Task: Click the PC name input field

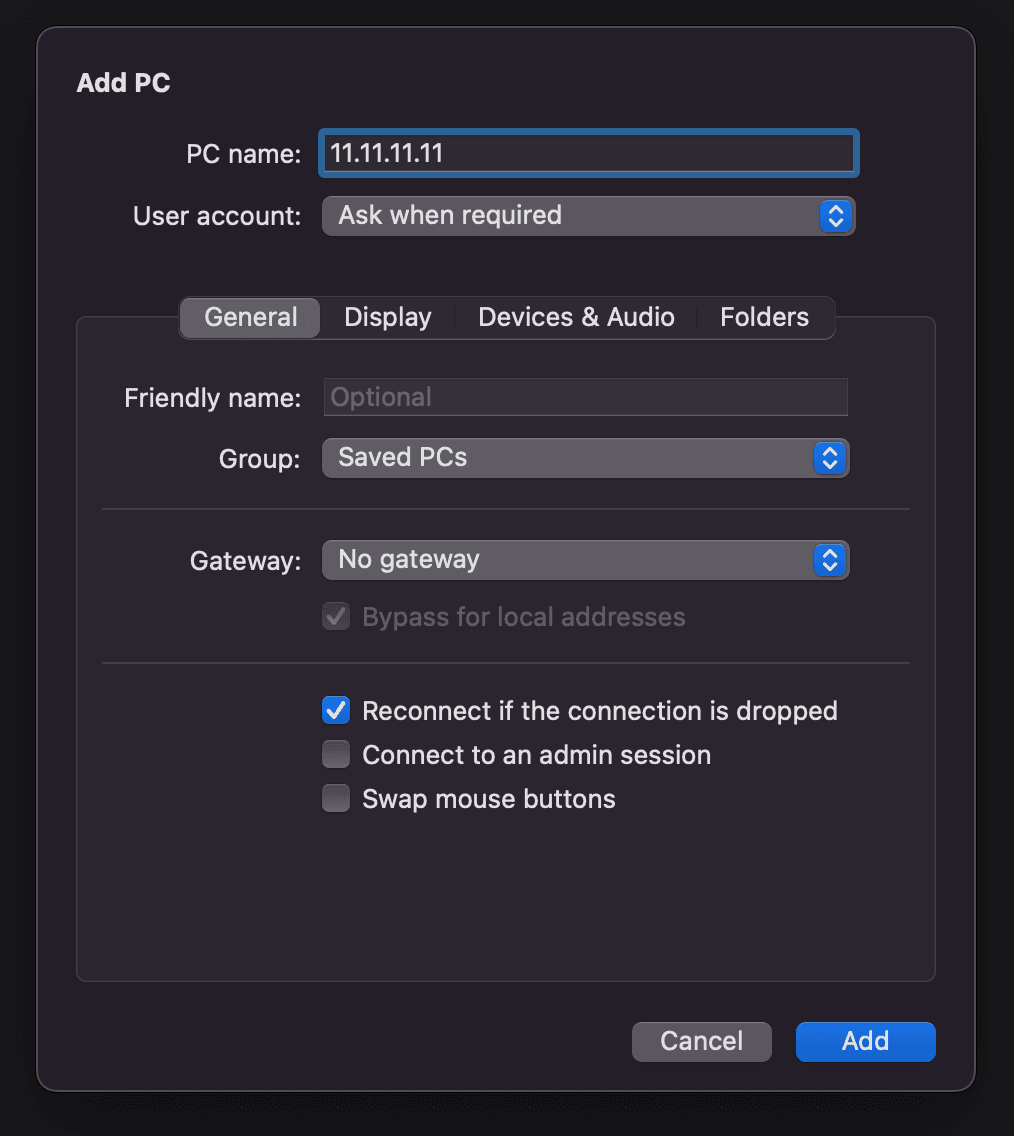Action: 589,154
